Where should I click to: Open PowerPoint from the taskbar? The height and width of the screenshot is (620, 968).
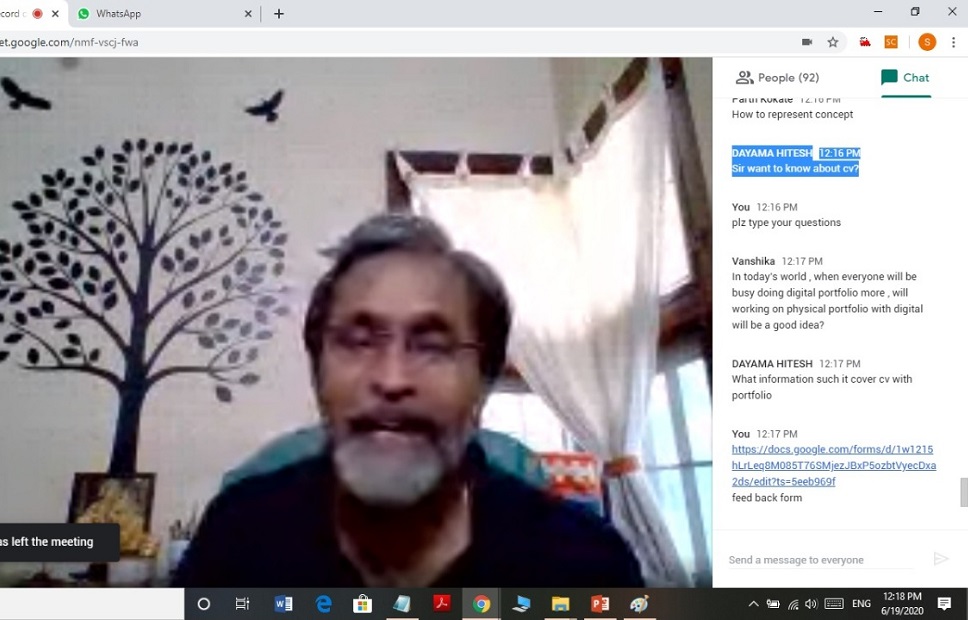[600, 604]
